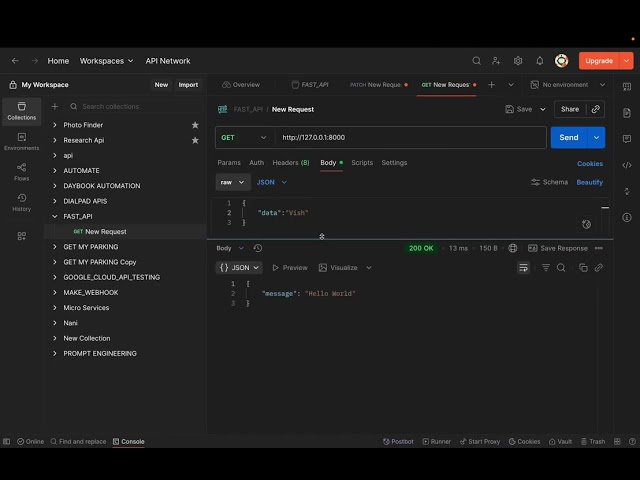This screenshot has width=640, height=480.
Task: Click the Send button
Action: [569, 138]
